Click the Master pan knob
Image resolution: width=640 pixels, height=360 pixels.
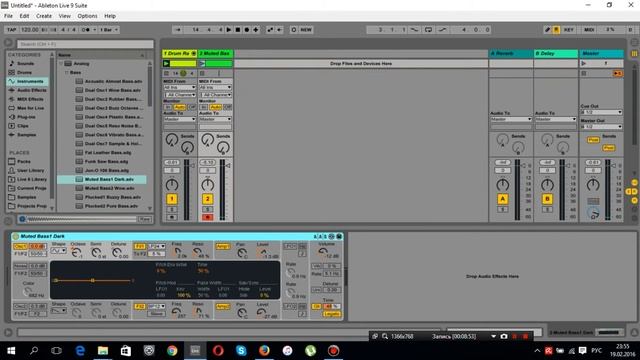593,185
